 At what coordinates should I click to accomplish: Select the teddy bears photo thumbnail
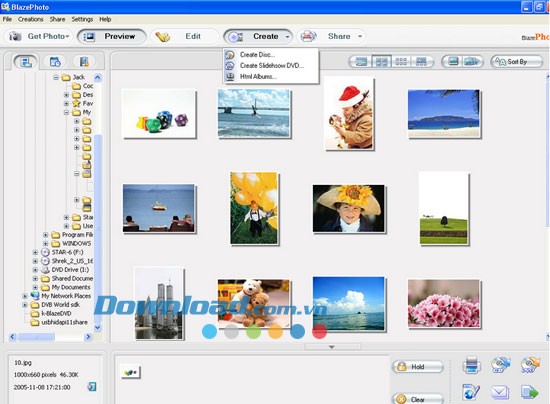254,304
